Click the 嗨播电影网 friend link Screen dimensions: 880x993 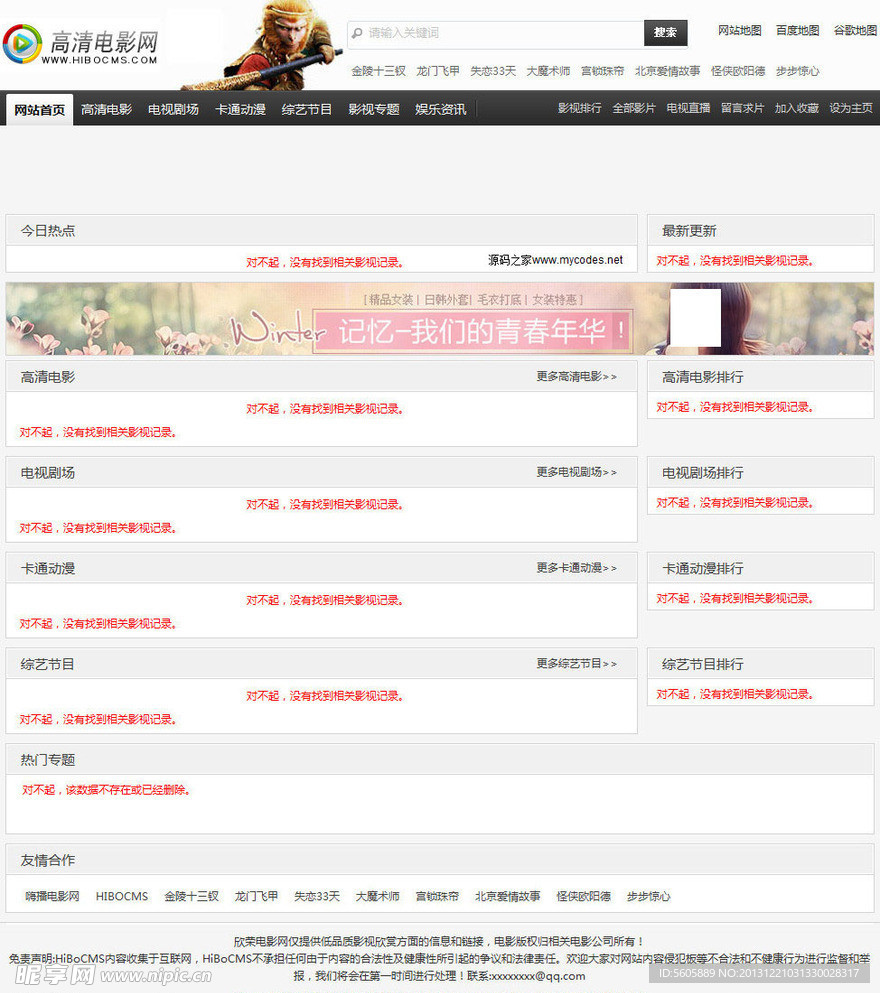pos(52,896)
